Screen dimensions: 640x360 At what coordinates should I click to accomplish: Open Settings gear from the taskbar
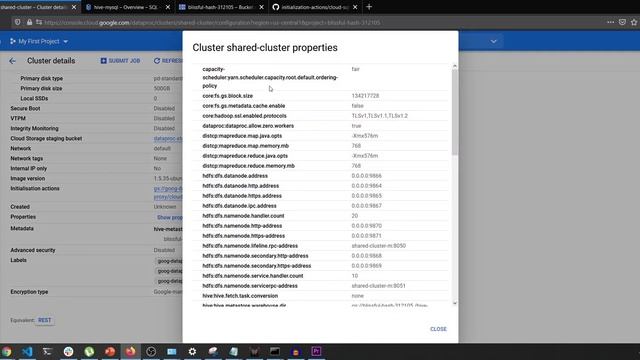(192, 351)
